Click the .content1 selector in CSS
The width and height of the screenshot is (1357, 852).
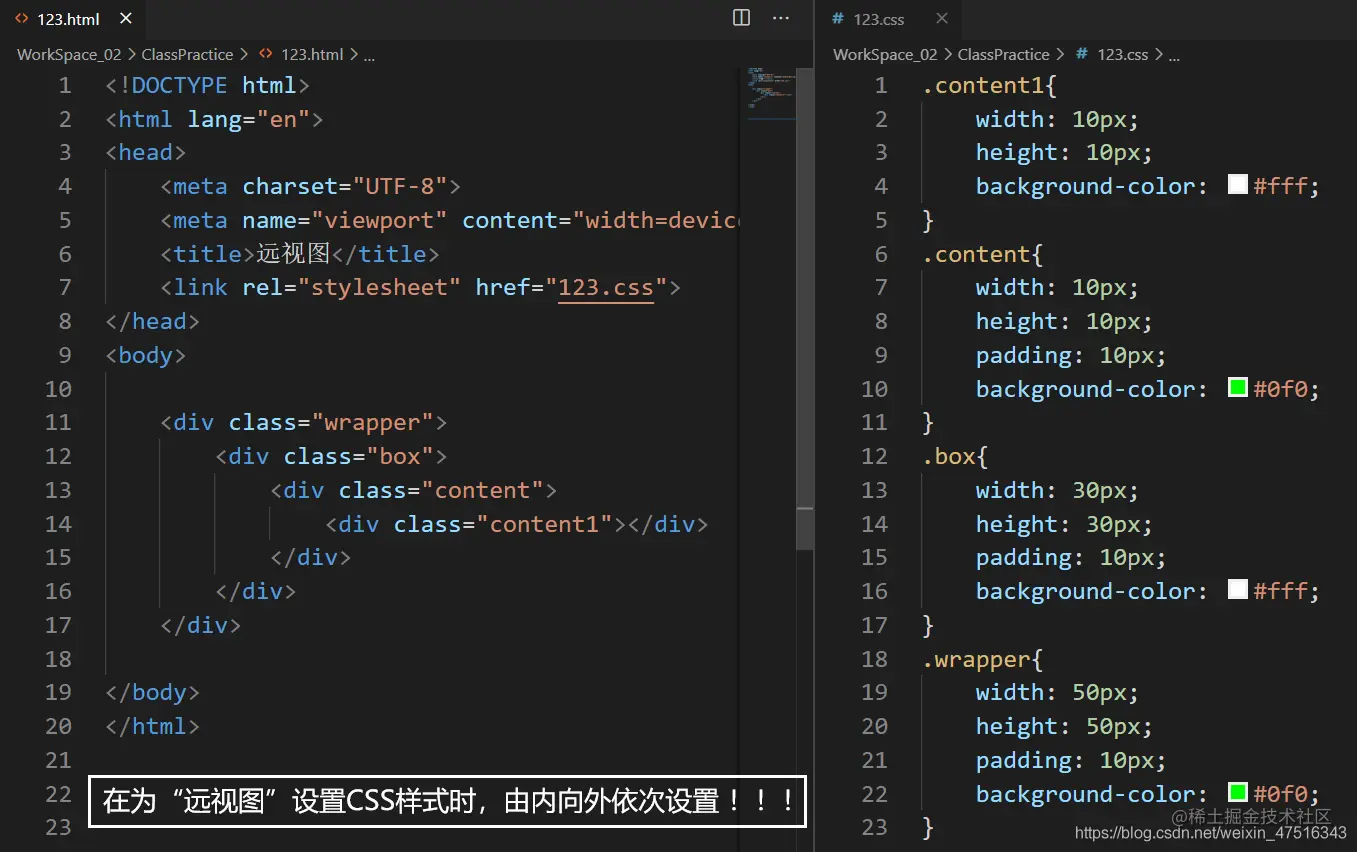point(982,85)
